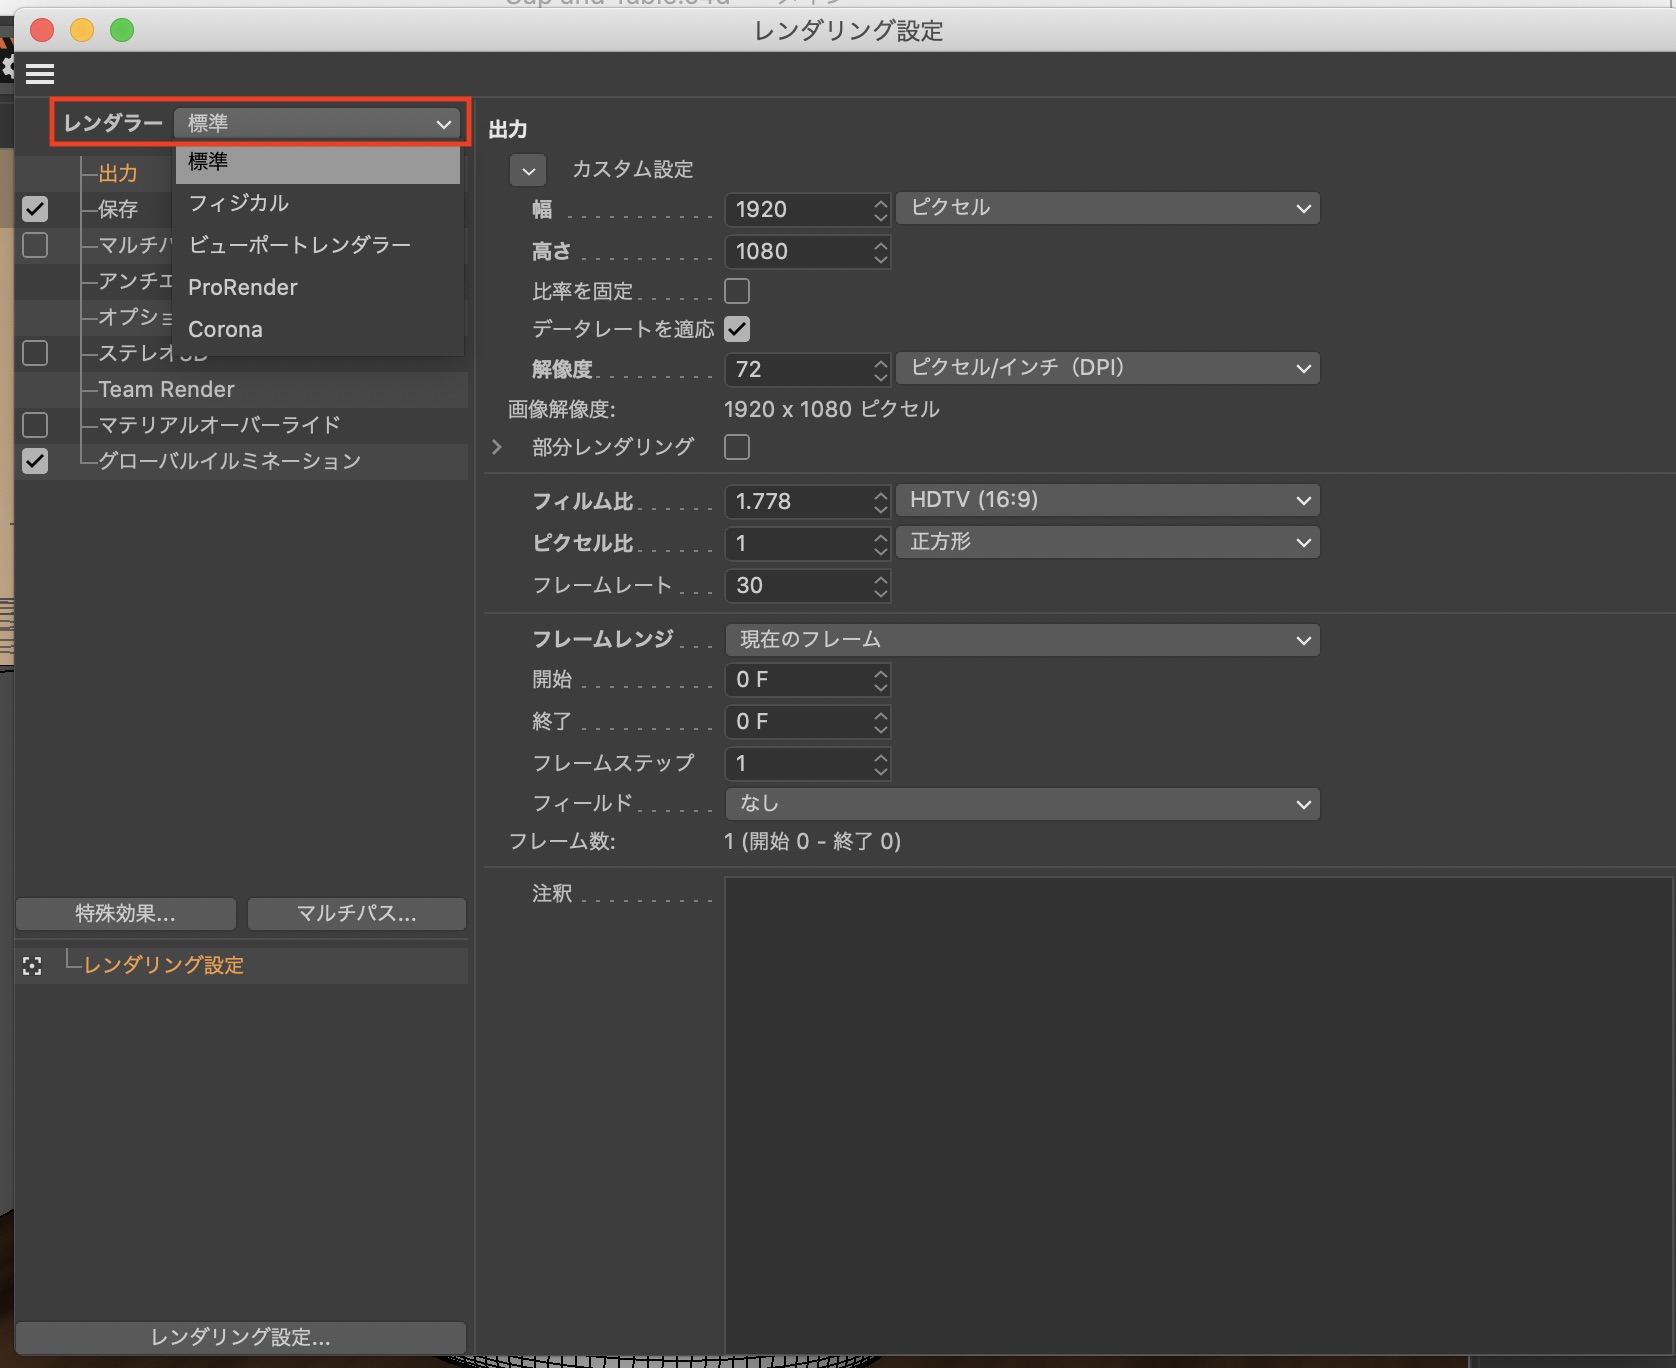This screenshot has width=1676, height=1368.
Task: Click the custom settings preset arrow button
Action: coord(528,171)
